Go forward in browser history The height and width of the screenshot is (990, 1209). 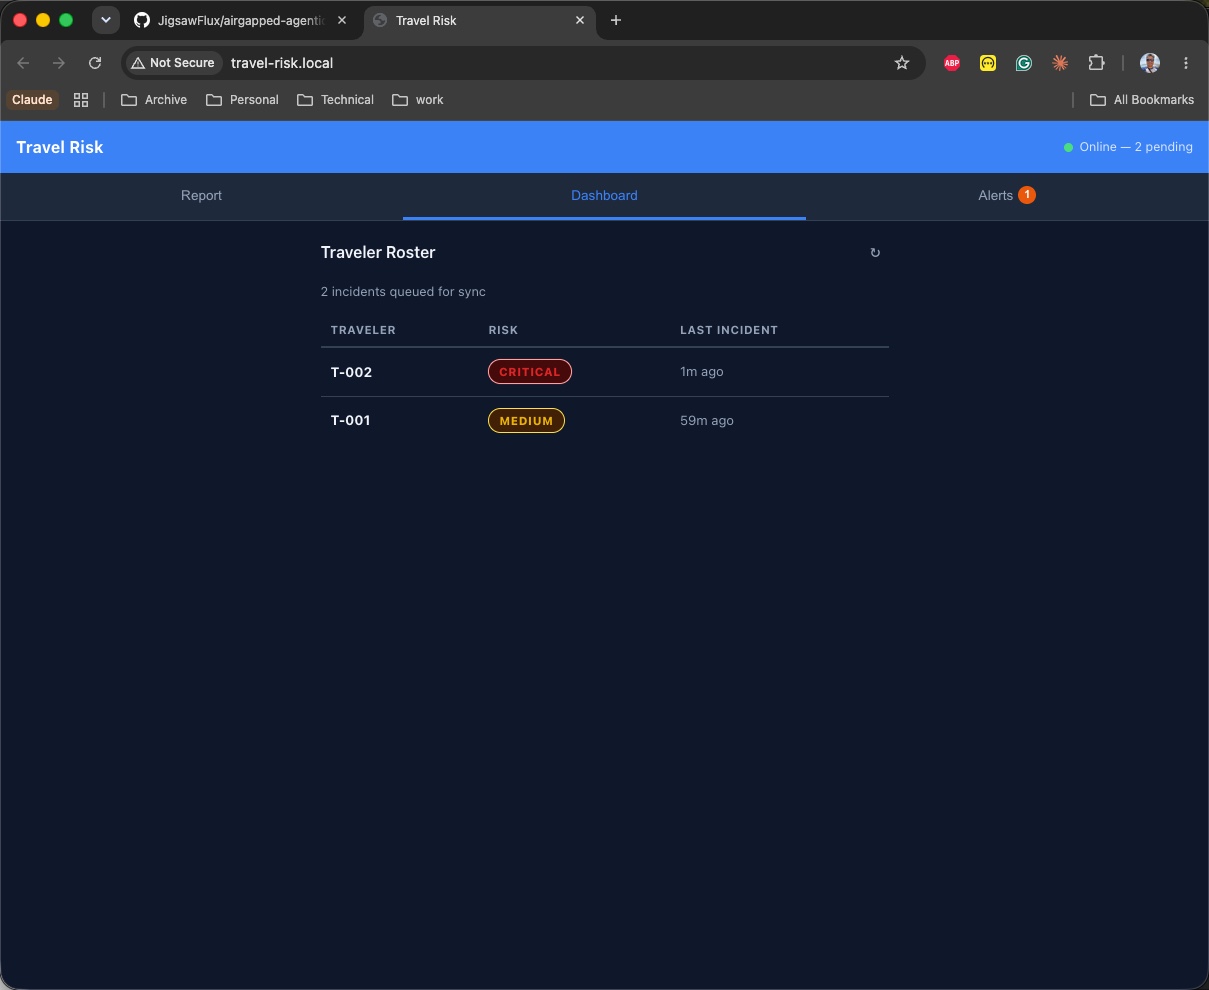(x=59, y=63)
